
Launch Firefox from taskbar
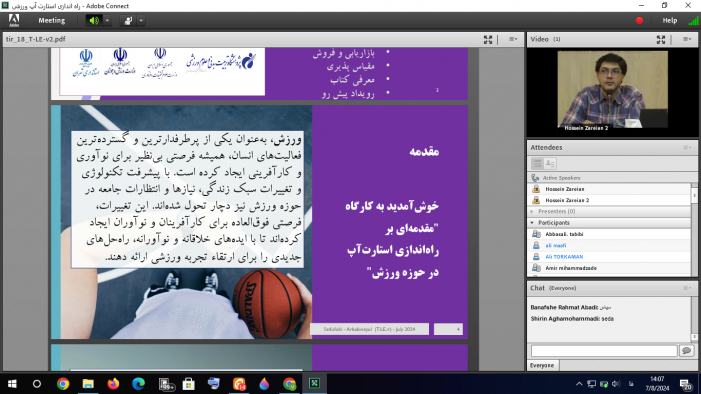[x=113, y=384]
